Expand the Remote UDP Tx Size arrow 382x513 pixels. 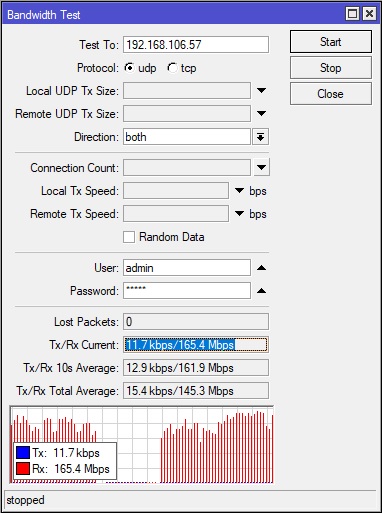pyautogui.click(x=262, y=113)
